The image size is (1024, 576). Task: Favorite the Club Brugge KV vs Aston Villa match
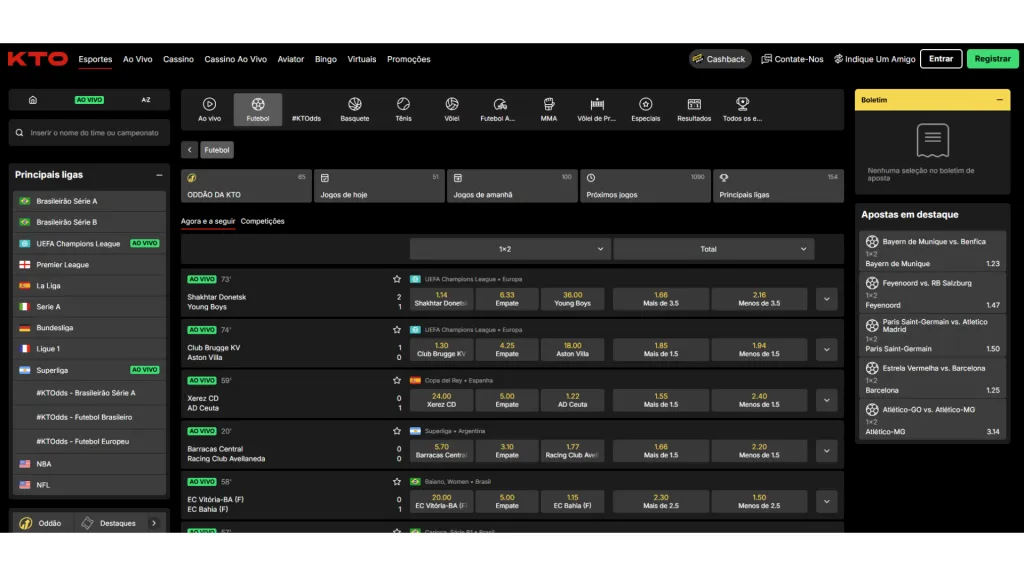(396, 330)
